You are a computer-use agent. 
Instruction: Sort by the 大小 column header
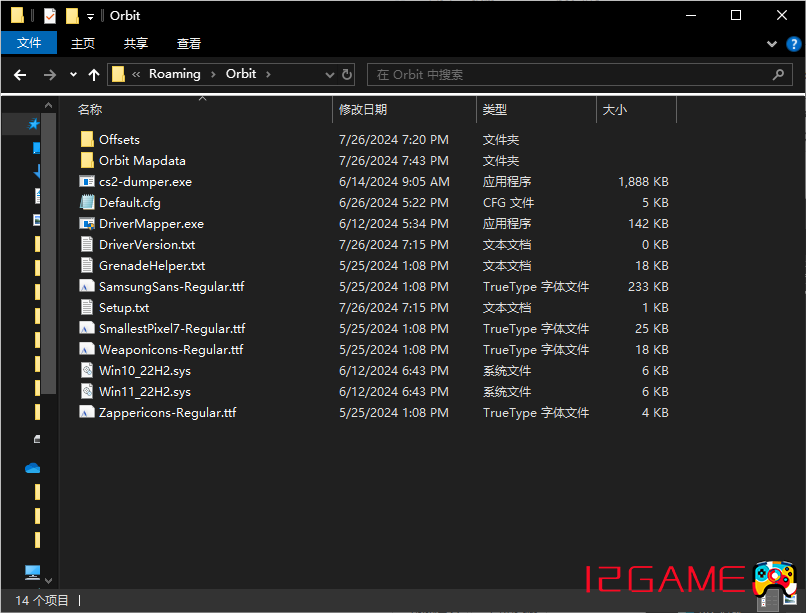click(636, 109)
